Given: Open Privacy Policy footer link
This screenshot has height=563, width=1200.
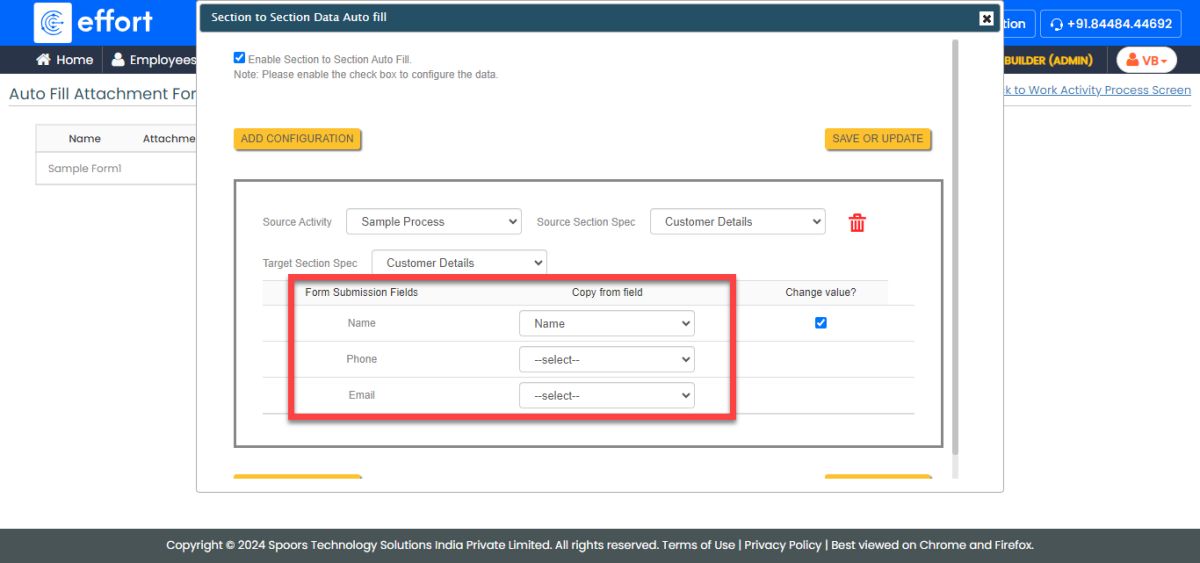Looking at the screenshot, I should tap(783, 545).
